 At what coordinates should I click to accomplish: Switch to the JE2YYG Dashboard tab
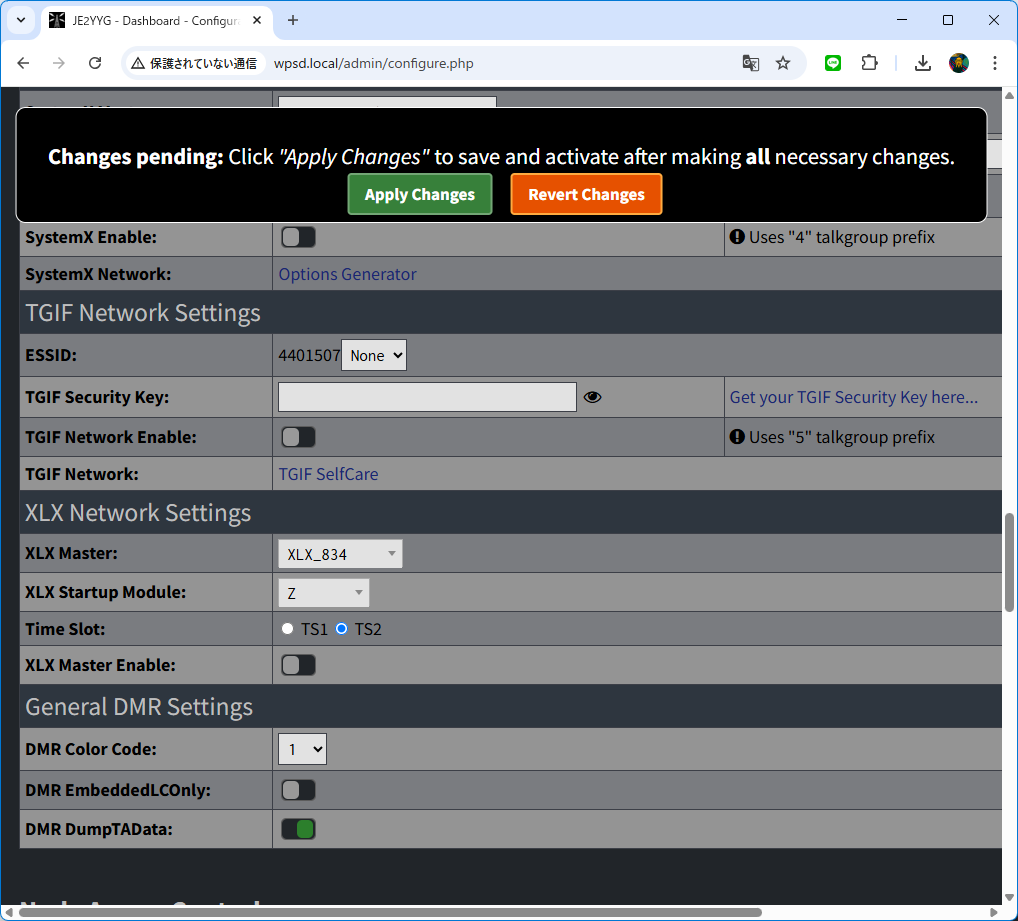click(x=150, y=20)
